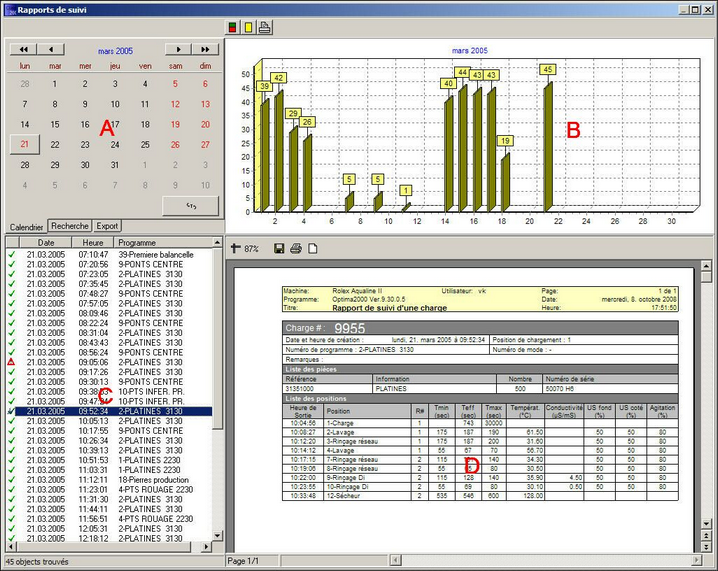Image resolution: width=718 pixels, height=571 pixels.
Task: Click the Charge # 9955 header in the report
Action: pyautogui.click(x=480, y=328)
